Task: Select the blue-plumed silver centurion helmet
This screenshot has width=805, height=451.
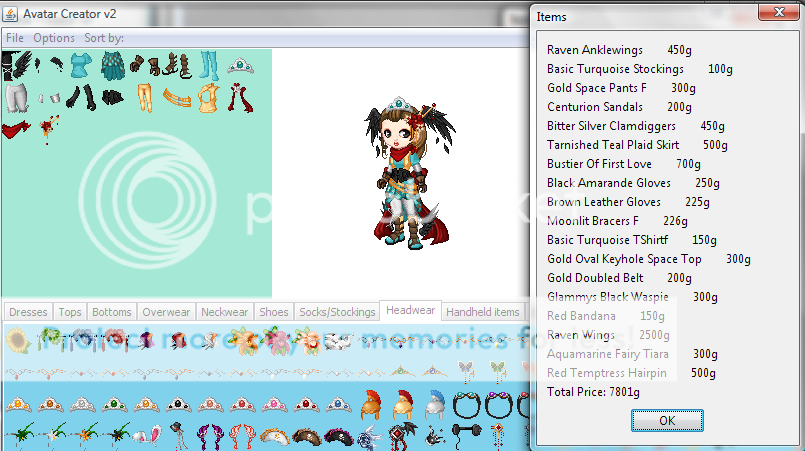Action: [x=437, y=405]
